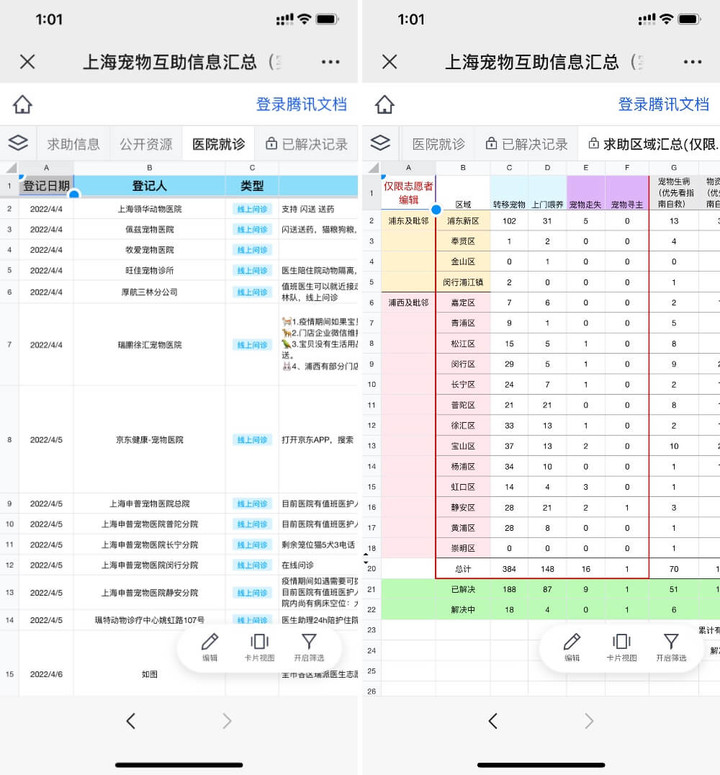This screenshot has width=720, height=775.
Task: Enable 开启筛选 filter on right screen
Action: [x=671, y=647]
